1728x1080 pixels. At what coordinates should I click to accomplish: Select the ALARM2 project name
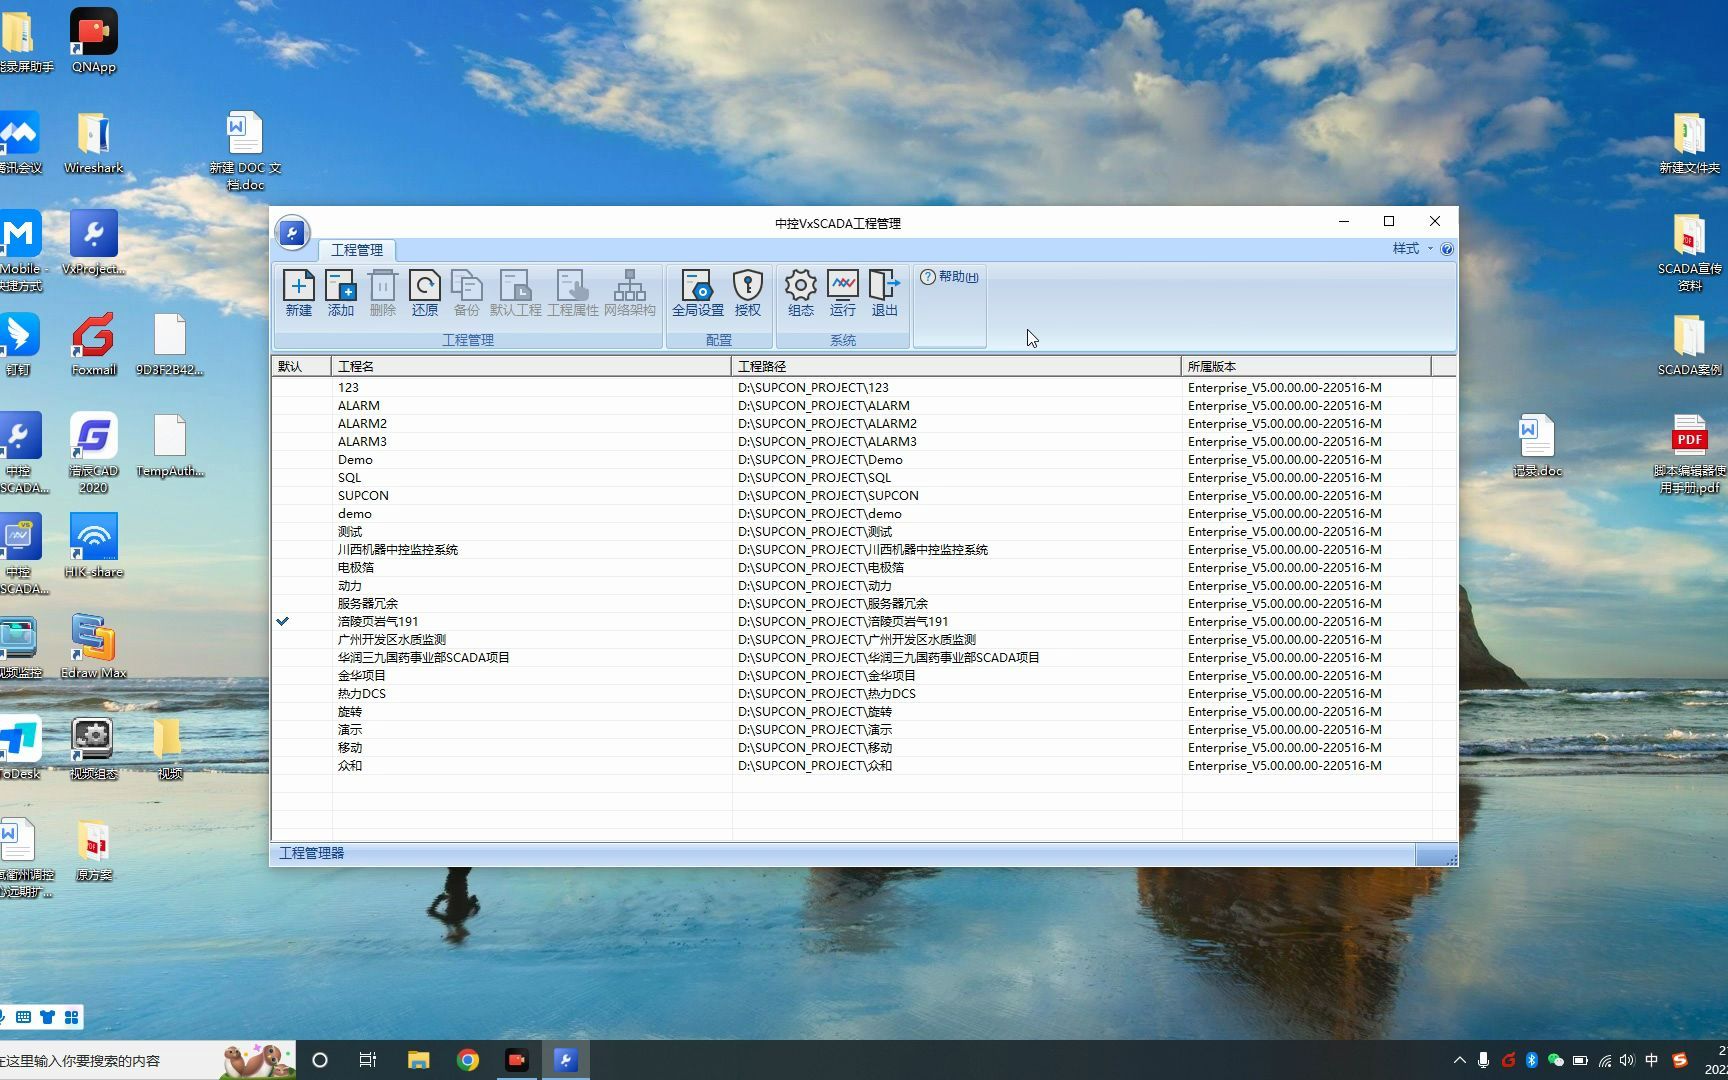coord(362,423)
